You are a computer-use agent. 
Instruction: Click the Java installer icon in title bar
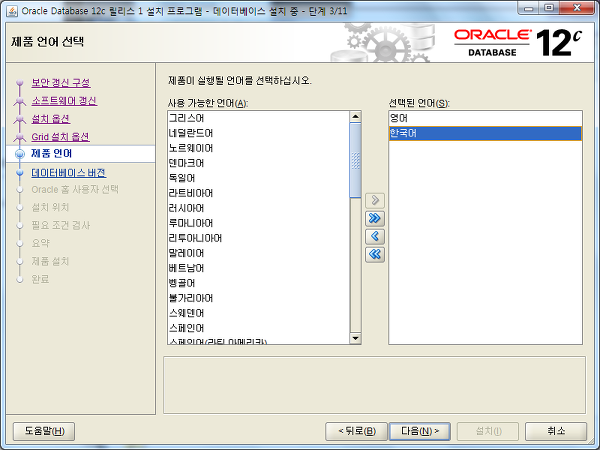[12, 11]
